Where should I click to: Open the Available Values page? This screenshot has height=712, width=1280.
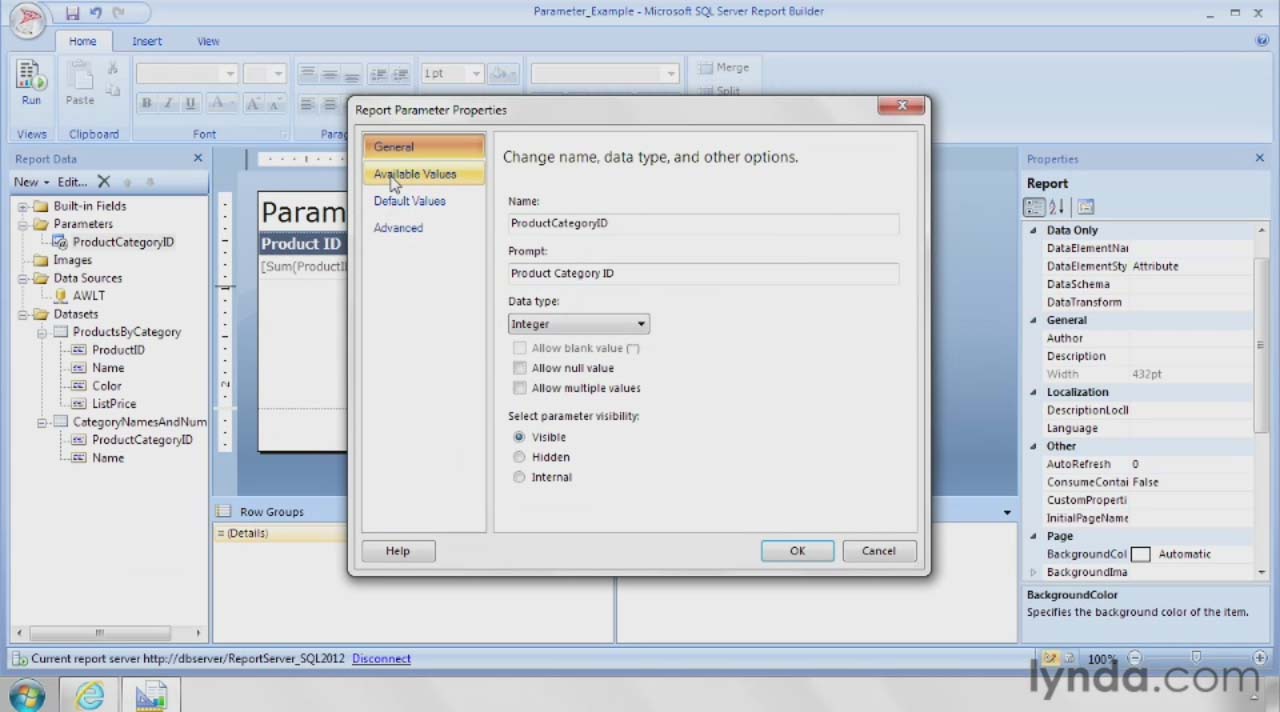coord(424,174)
